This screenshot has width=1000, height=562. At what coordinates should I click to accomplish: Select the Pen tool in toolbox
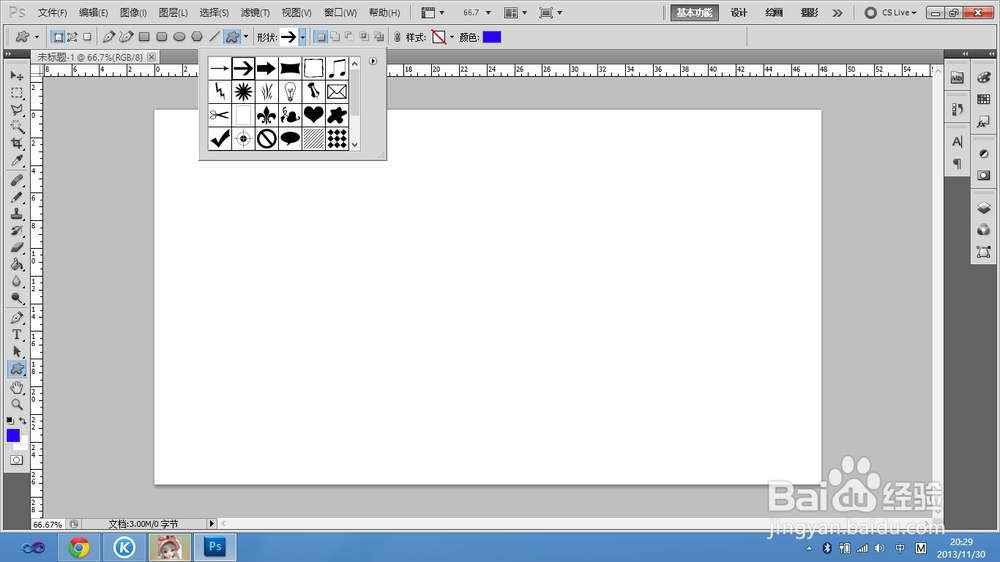(x=17, y=318)
